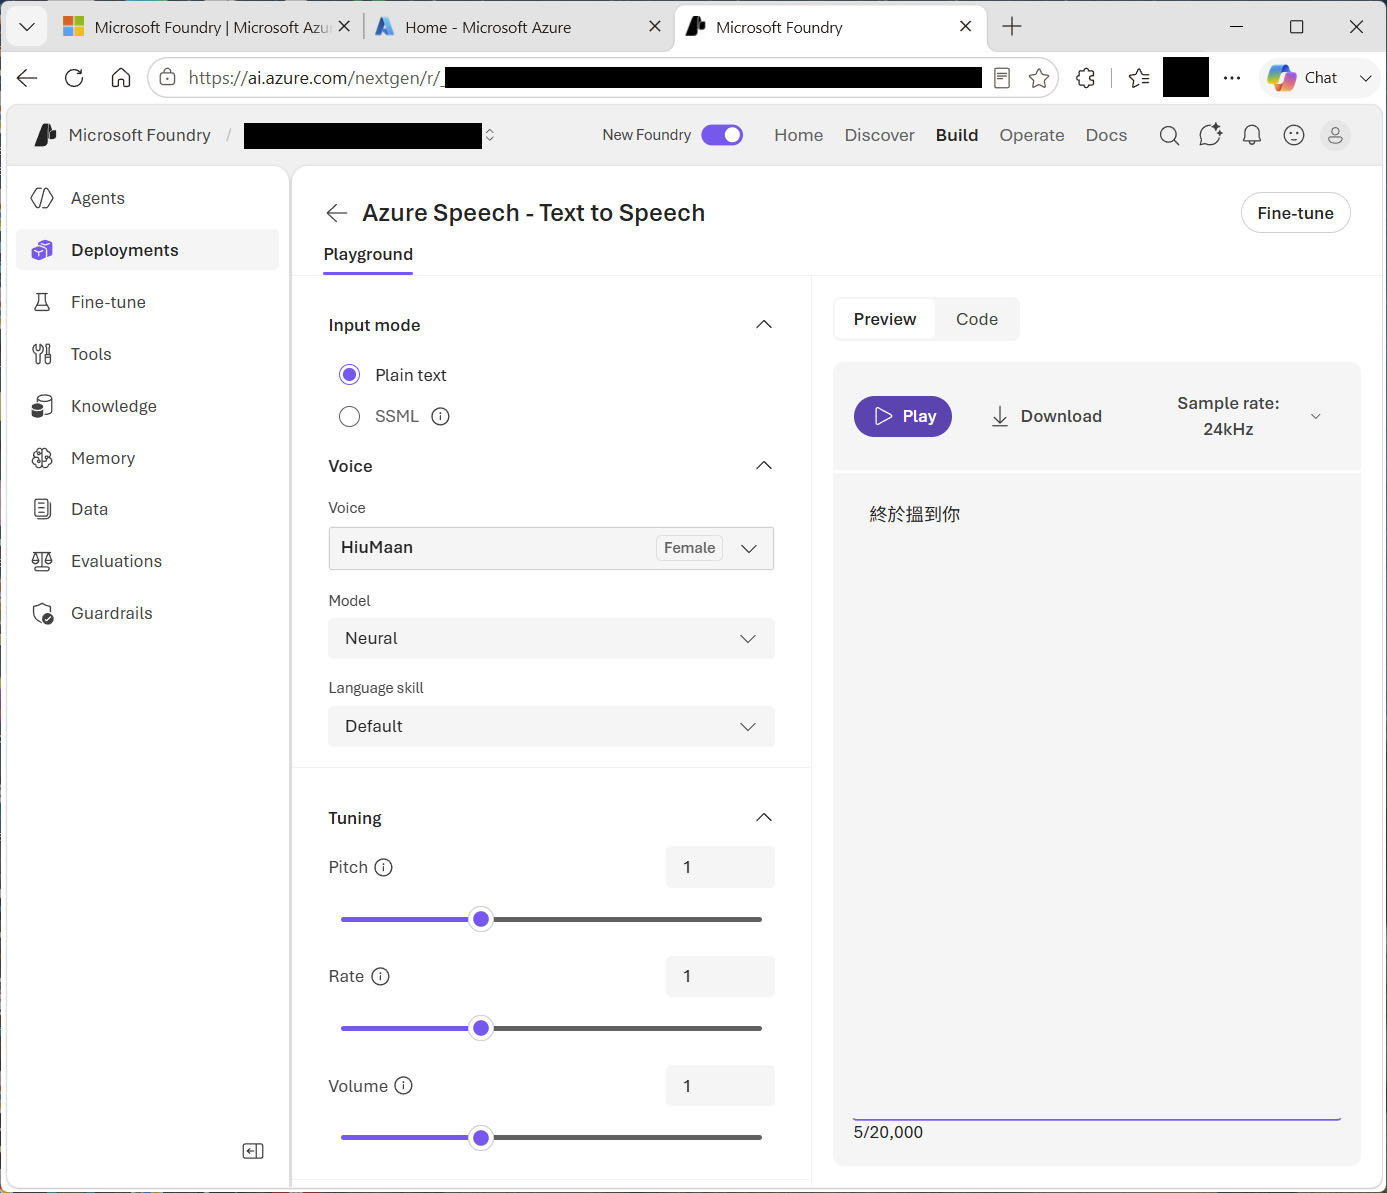Select the SSML input mode
Screen dimensions: 1387x1193
[349, 416]
